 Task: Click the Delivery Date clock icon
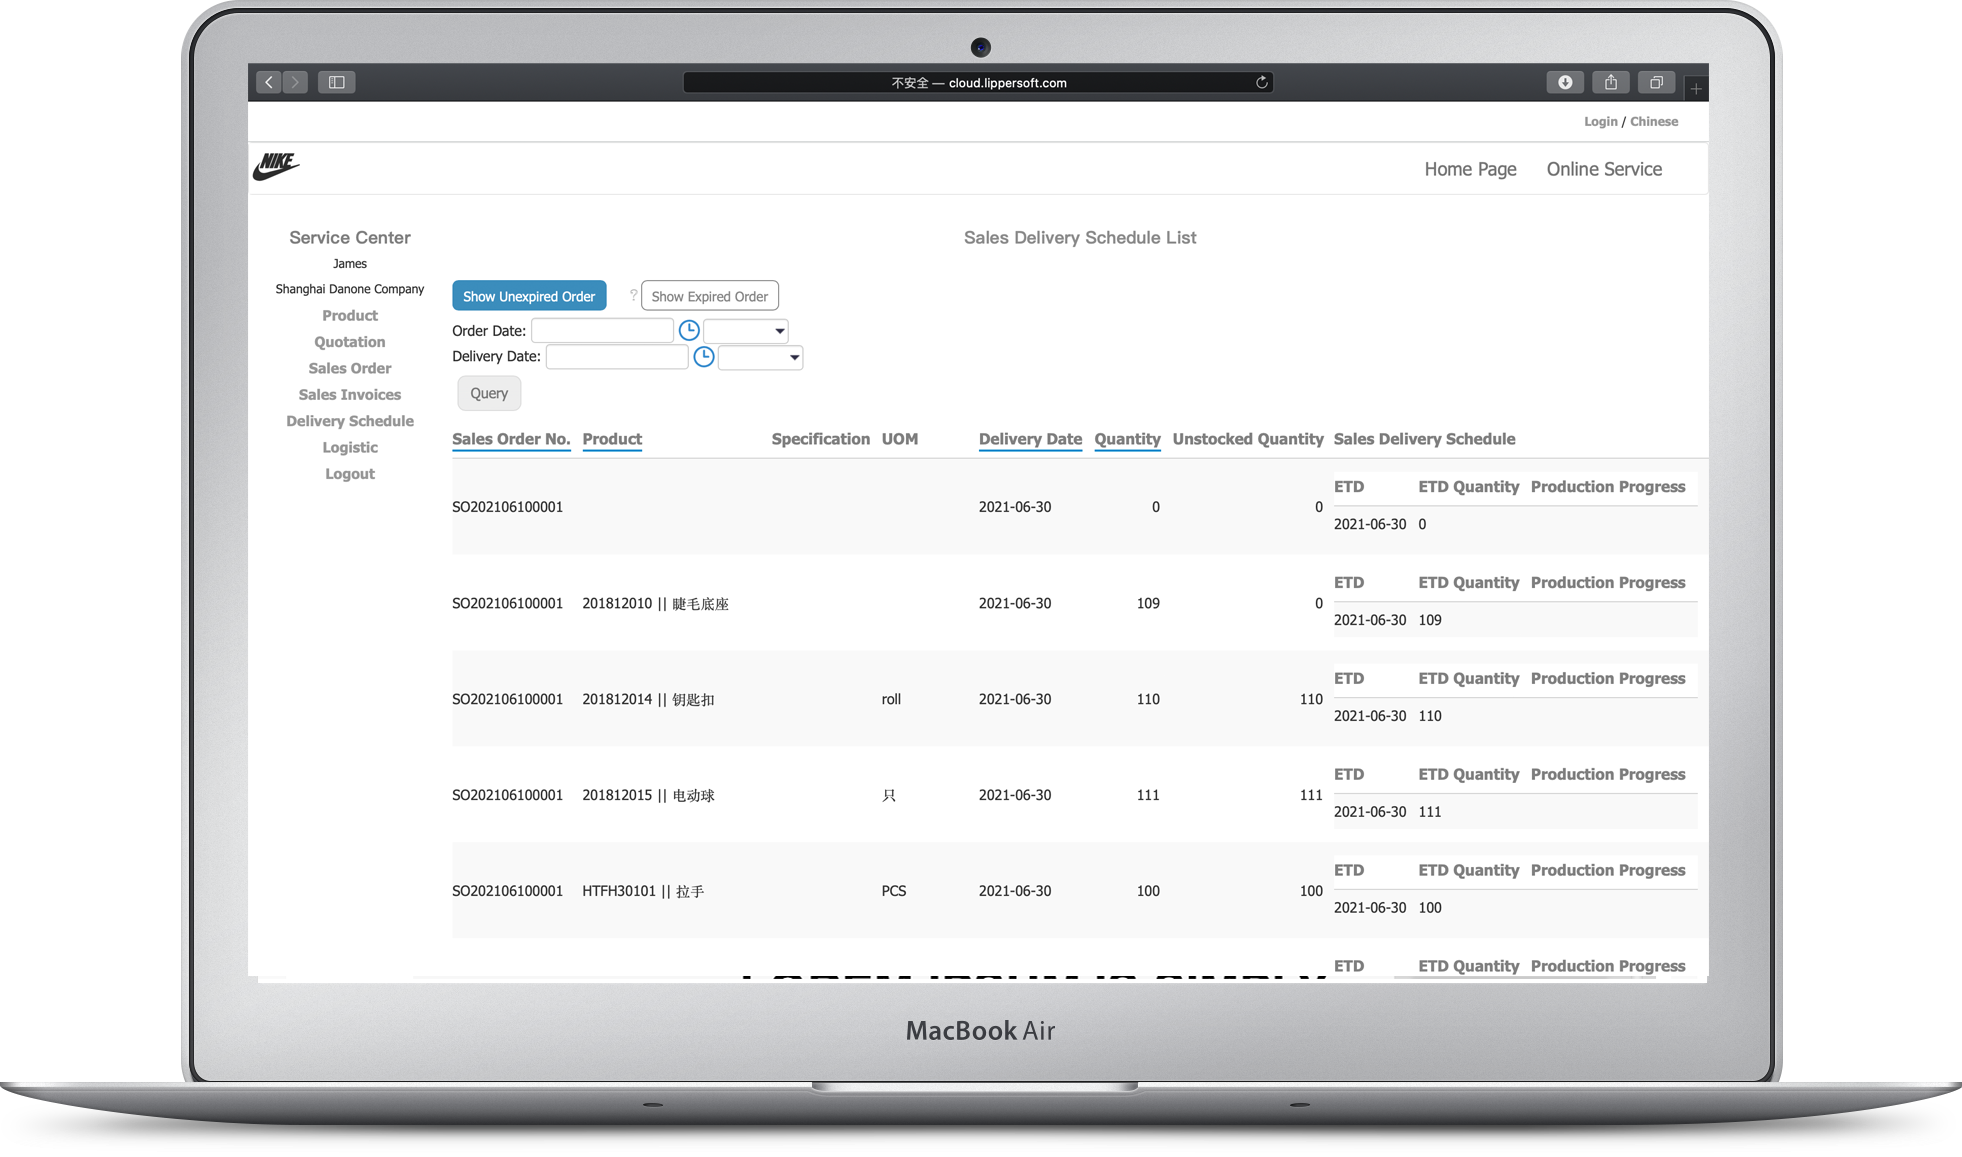[704, 357]
